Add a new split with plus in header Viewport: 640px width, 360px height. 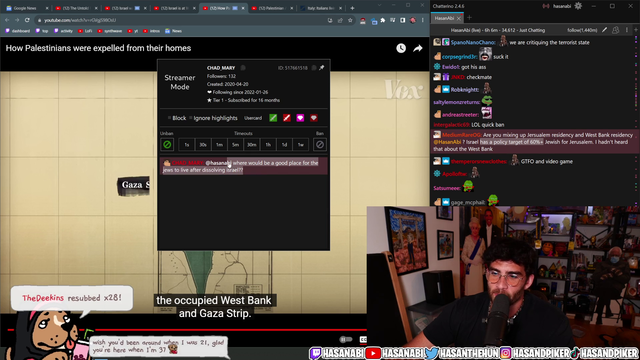click(x=636, y=30)
